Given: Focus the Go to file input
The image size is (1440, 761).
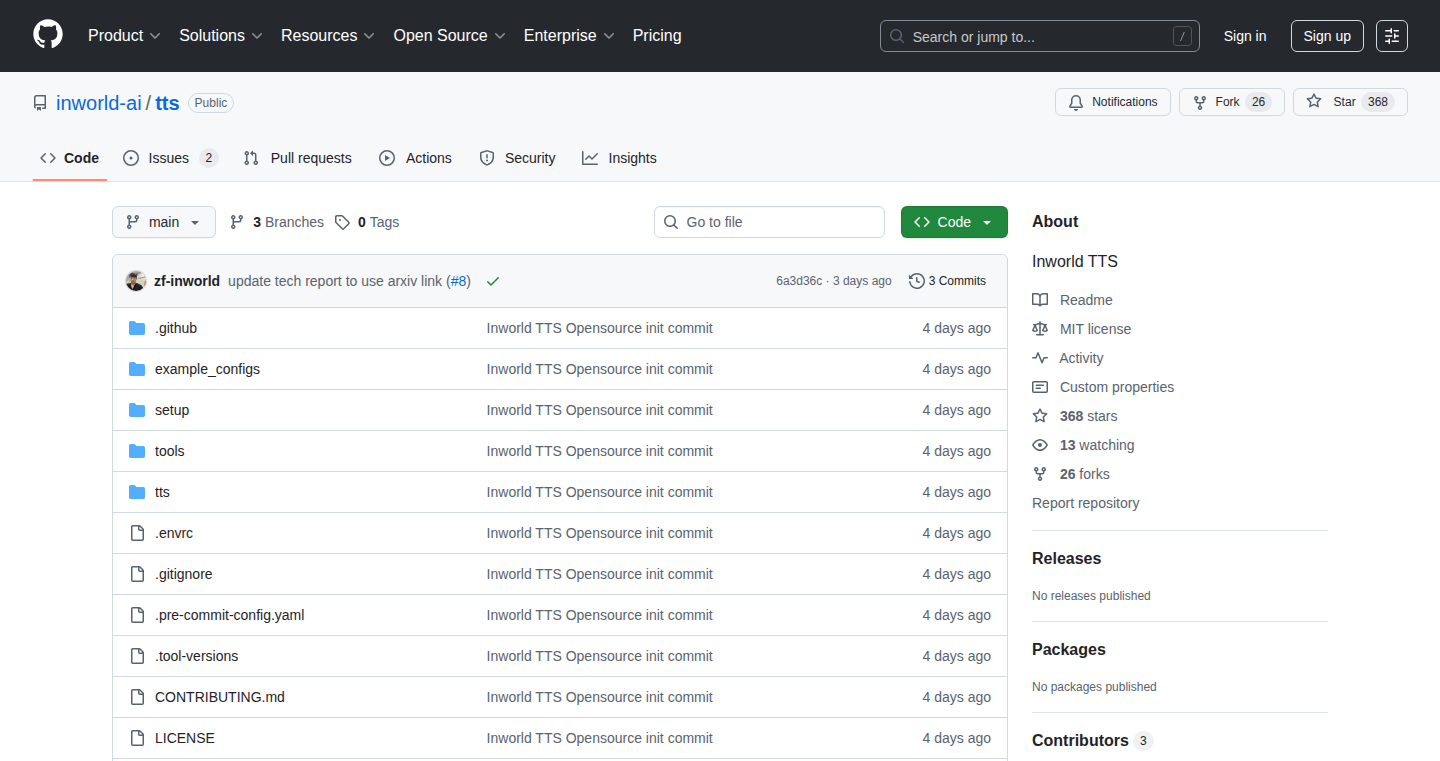Looking at the screenshot, I should point(770,222).
